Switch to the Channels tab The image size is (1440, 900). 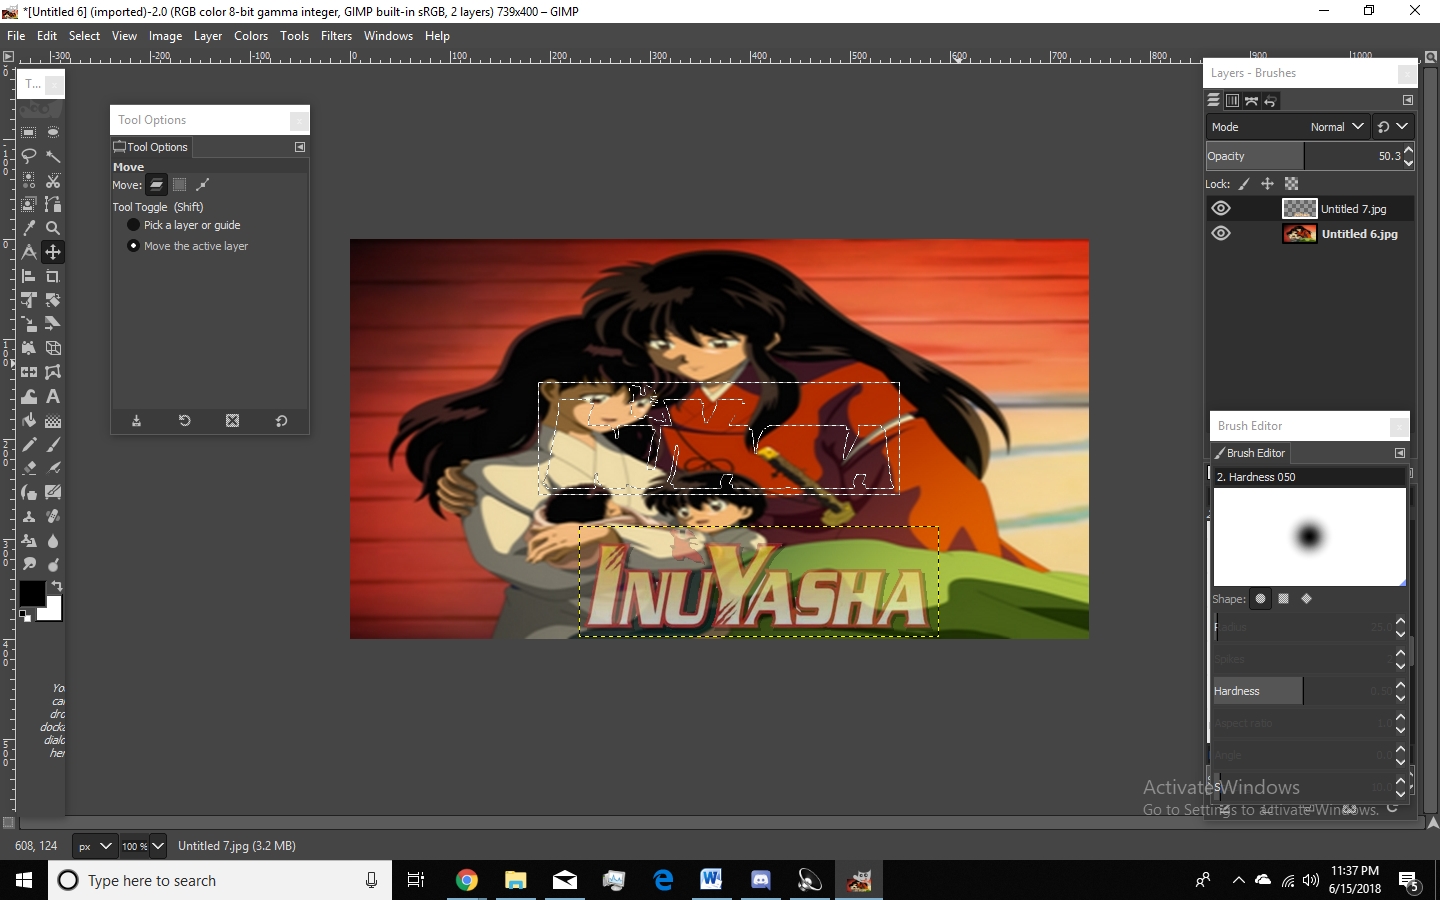[x=1232, y=101]
